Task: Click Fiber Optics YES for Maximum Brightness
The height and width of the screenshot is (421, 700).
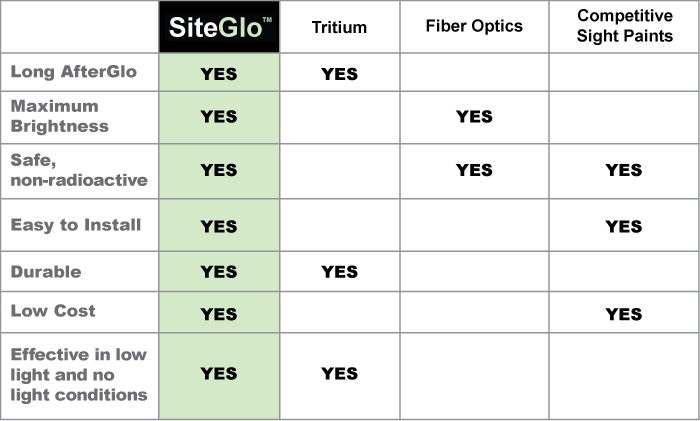Action: (x=474, y=117)
